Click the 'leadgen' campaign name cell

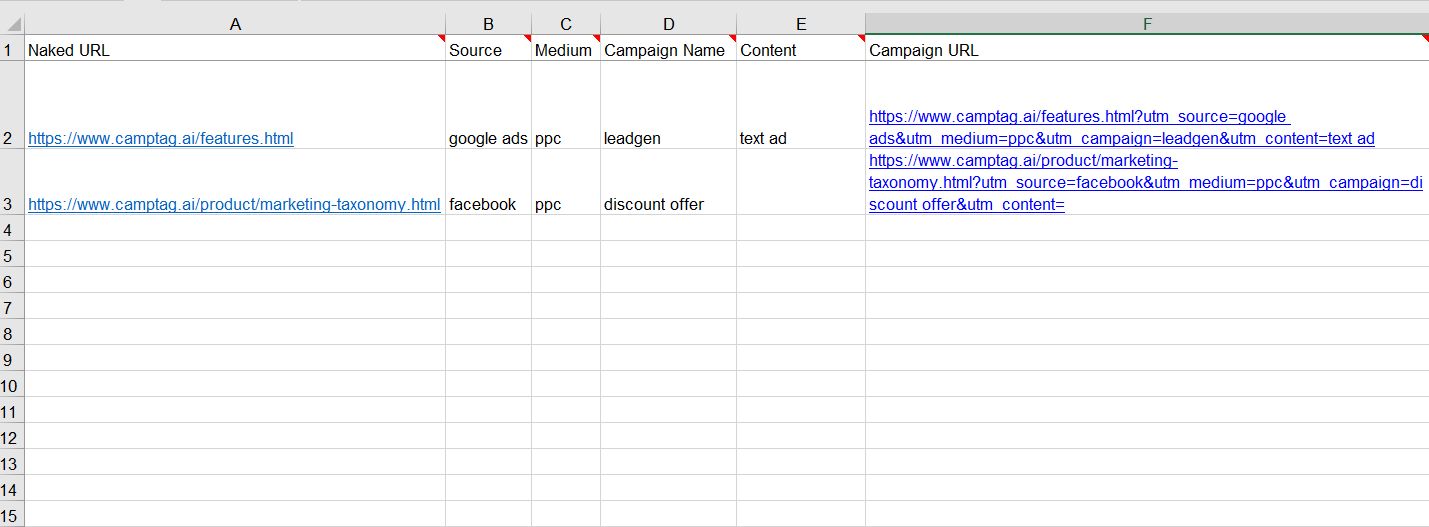tap(632, 139)
